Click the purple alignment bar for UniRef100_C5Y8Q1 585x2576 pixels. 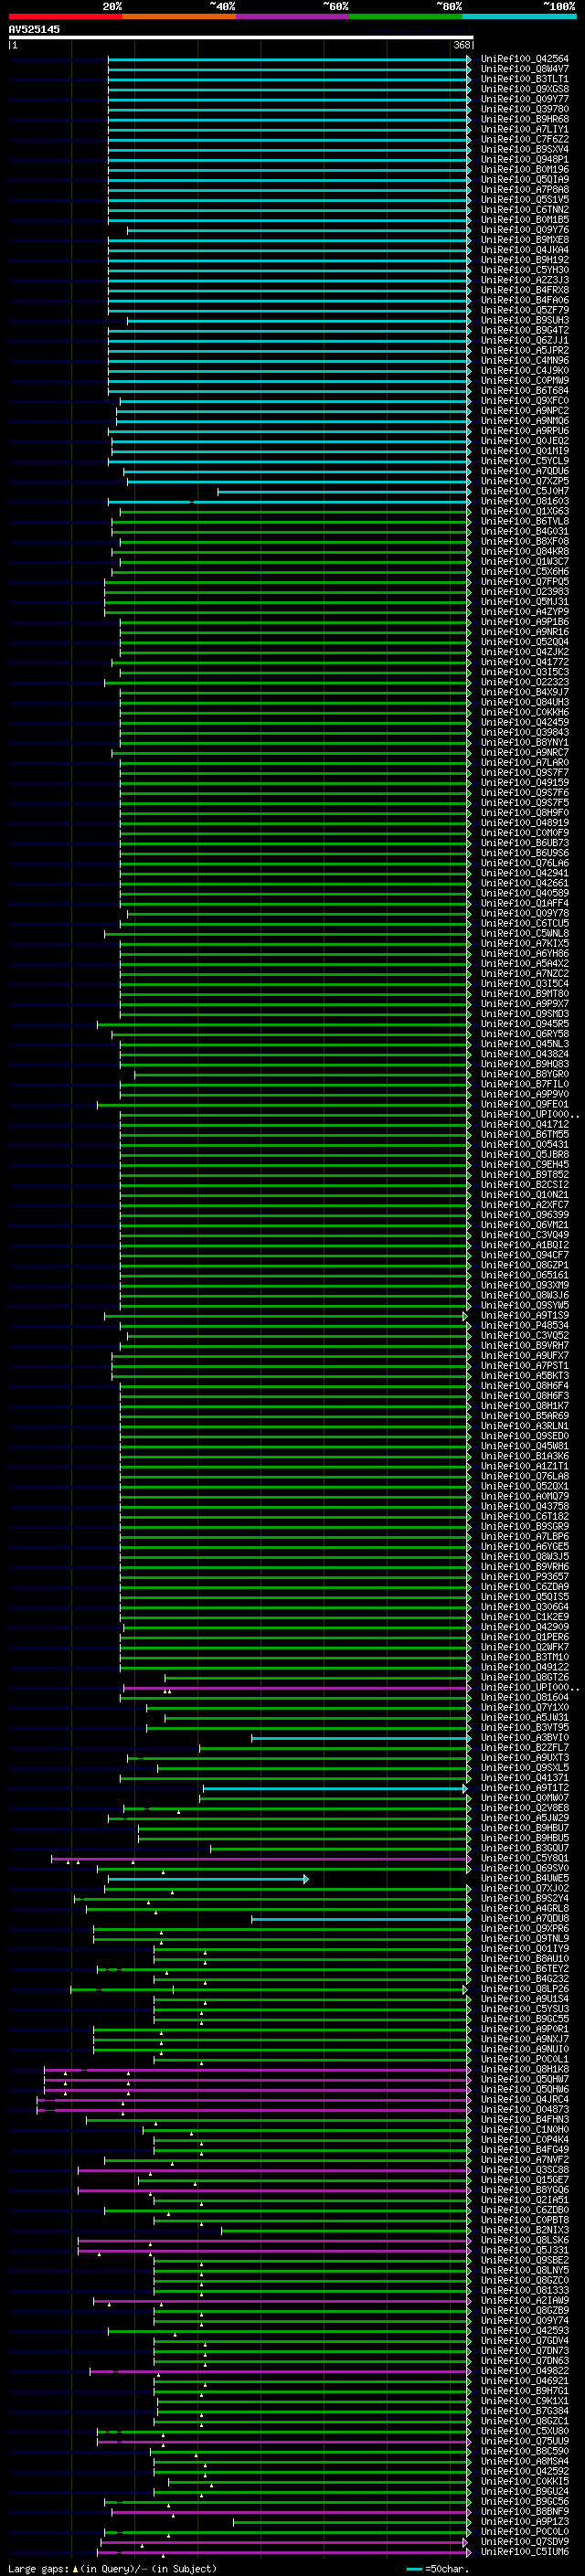click(x=261, y=1858)
